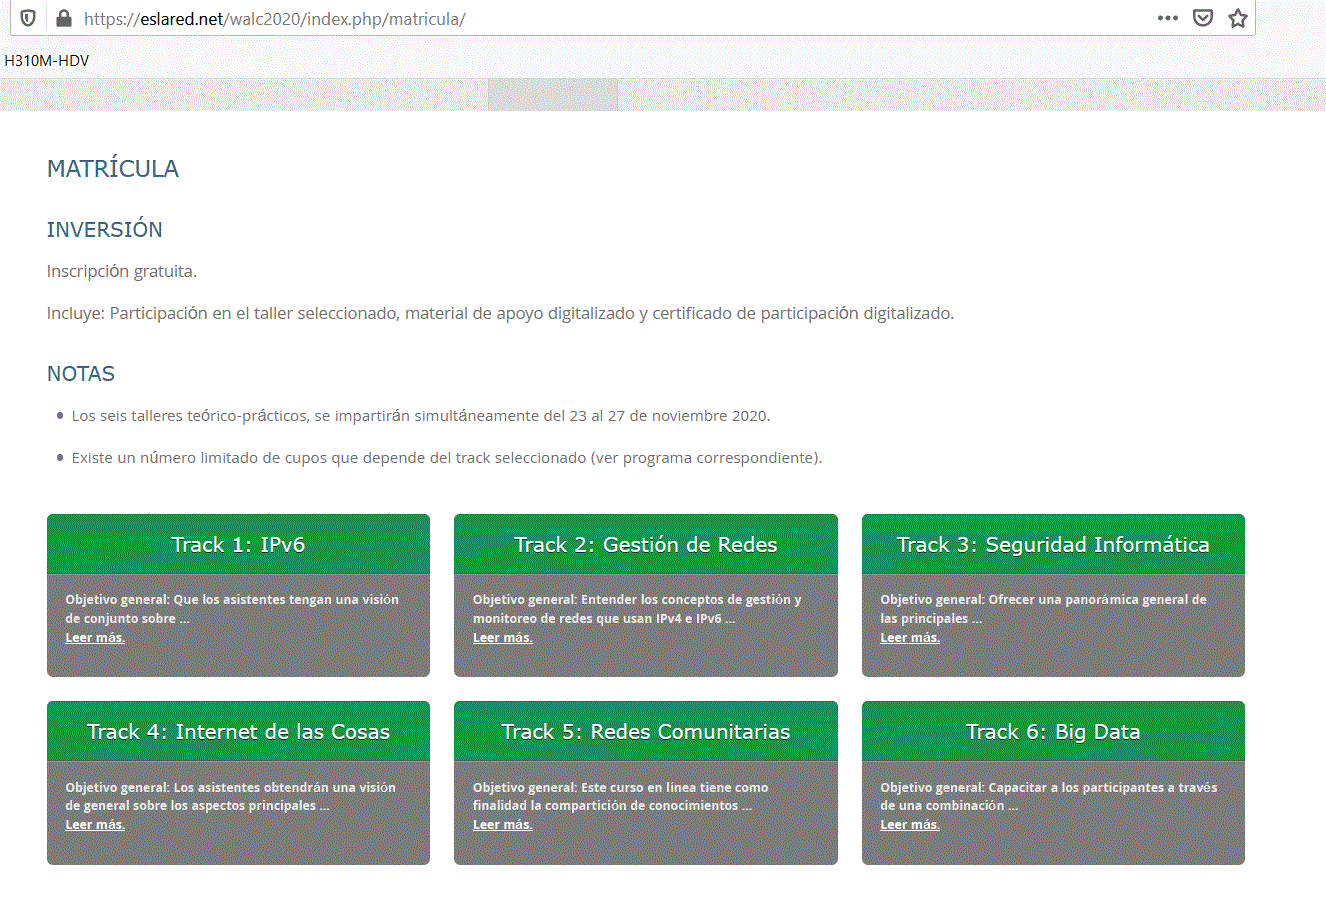Click the H310M-HDV label text
1326x899 pixels.
click(x=47, y=61)
